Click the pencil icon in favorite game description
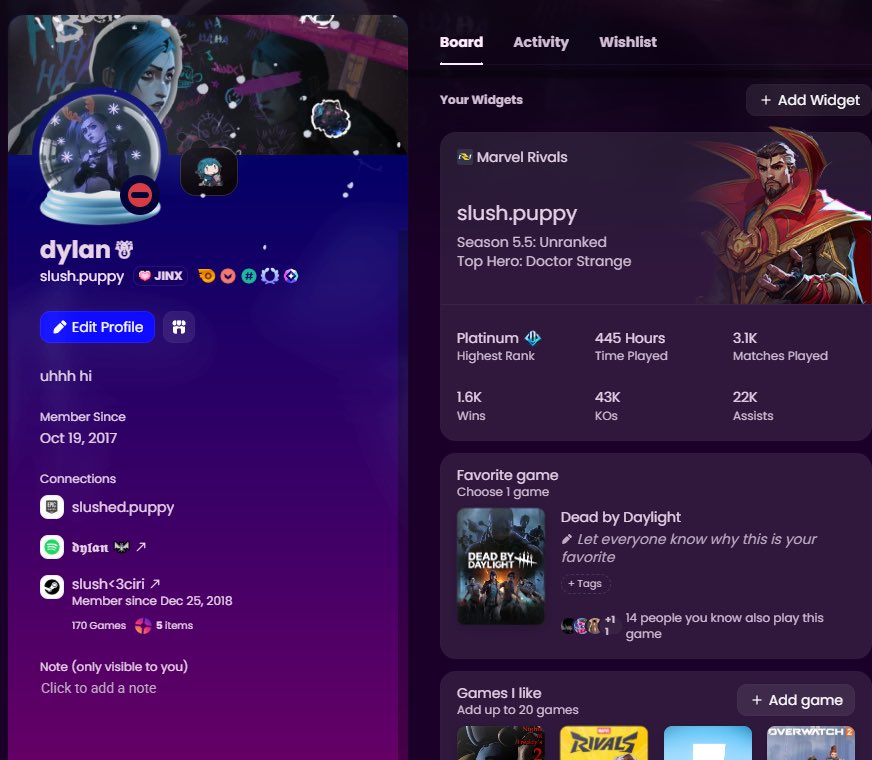Image resolution: width=872 pixels, height=760 pixels. [x=567, y=539]
